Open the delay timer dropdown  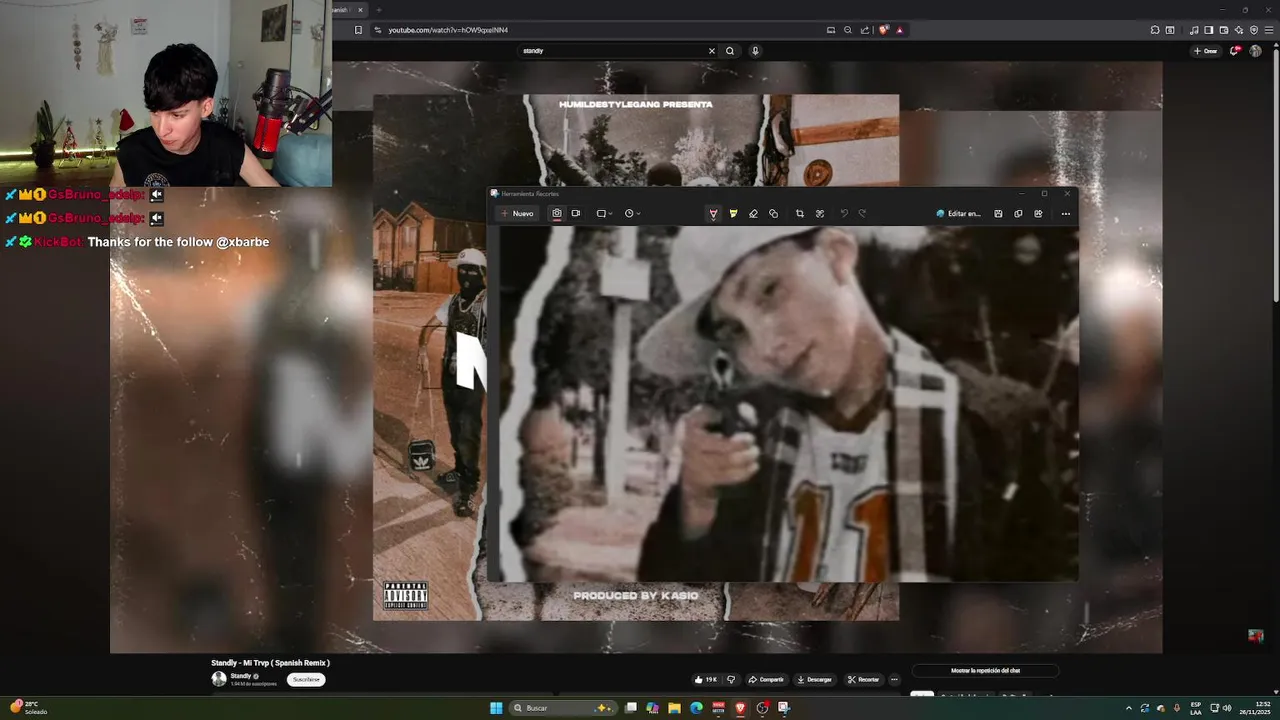632,213
